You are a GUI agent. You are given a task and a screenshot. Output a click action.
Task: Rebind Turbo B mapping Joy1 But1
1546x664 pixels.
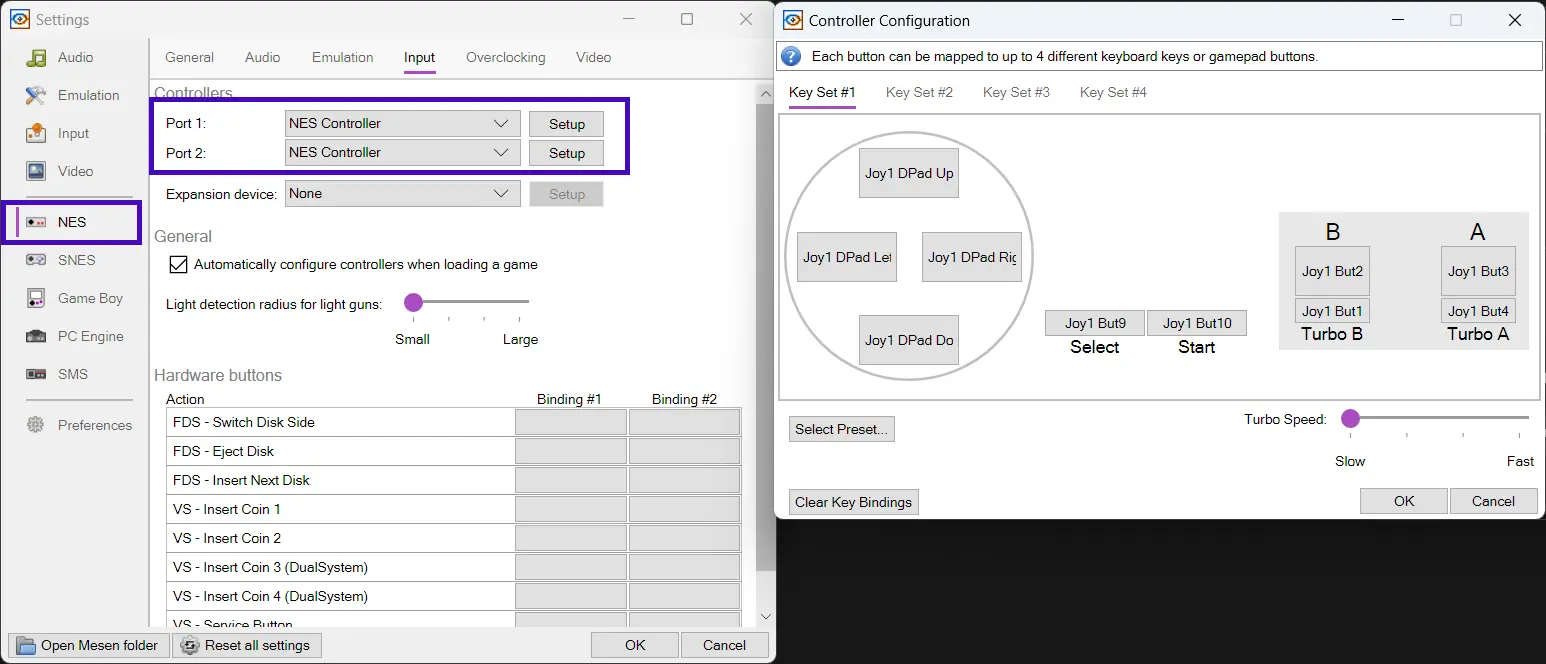[x=1332, y=311]
